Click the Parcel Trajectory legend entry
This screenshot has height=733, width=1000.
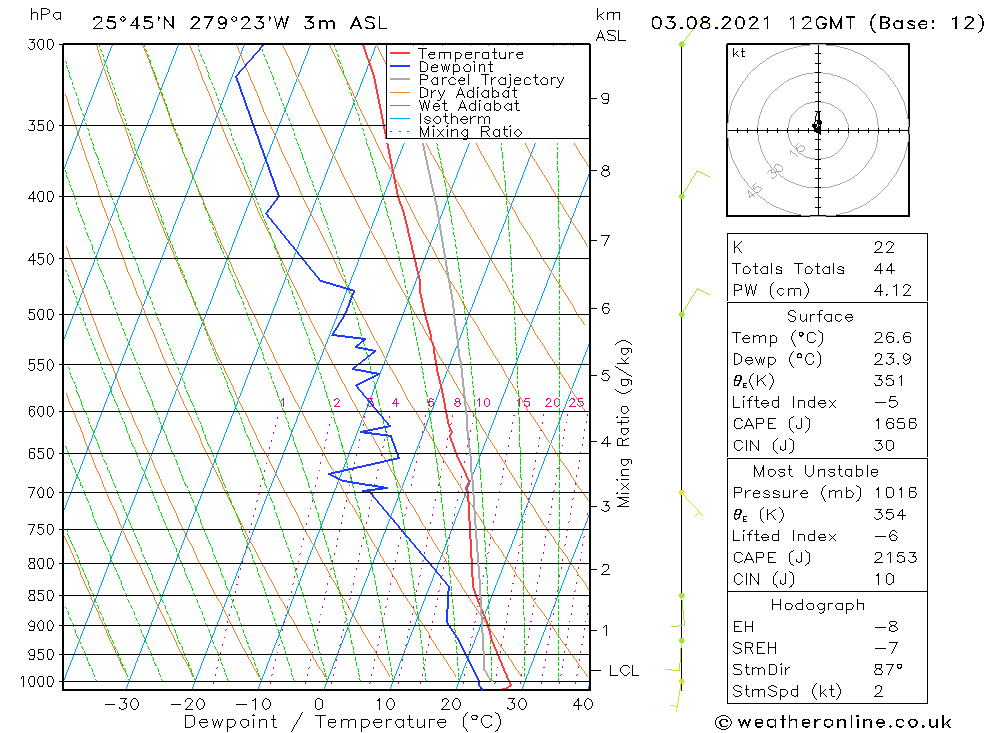pos(491,80)
